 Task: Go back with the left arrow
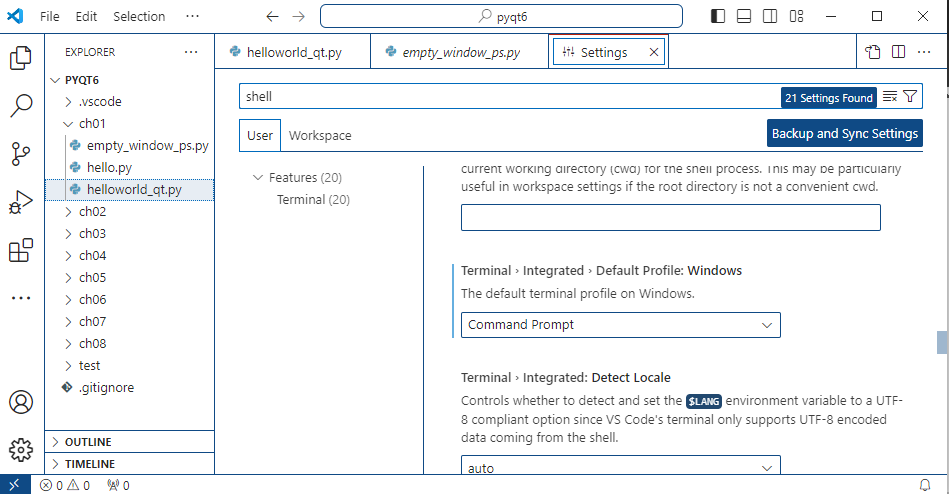[x=272, y=16]
